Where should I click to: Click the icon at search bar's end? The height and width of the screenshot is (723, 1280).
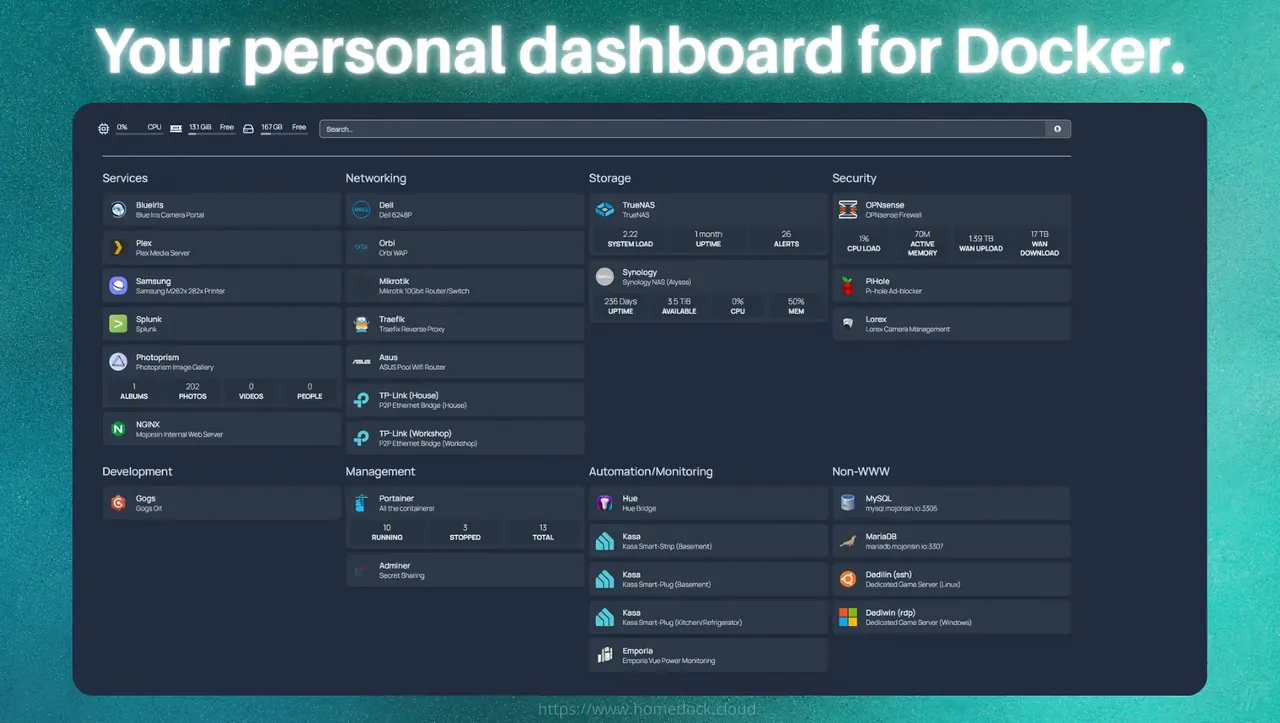[1058, 129]
